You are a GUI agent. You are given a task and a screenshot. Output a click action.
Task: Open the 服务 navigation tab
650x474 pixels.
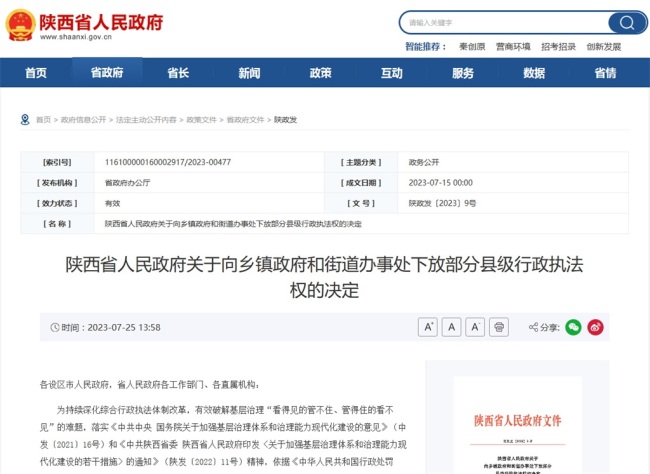[x=463, y=73]
